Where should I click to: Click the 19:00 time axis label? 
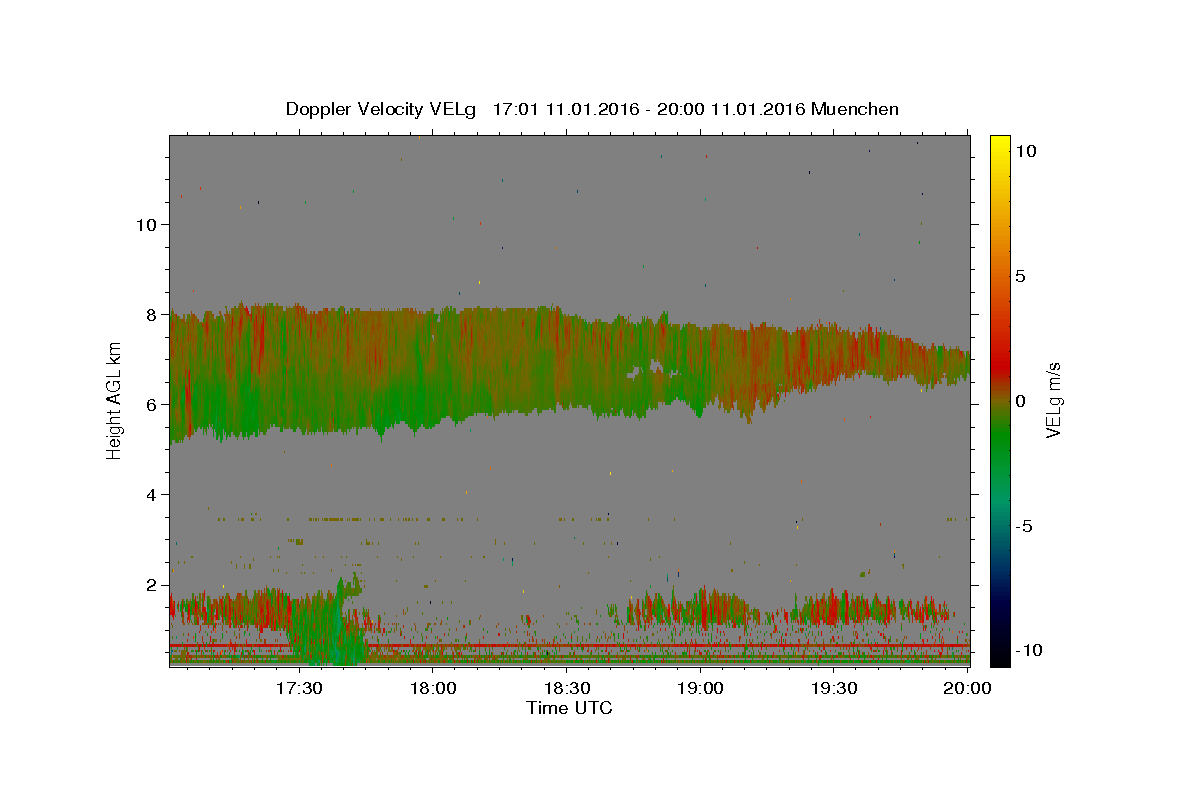[700, 688]
